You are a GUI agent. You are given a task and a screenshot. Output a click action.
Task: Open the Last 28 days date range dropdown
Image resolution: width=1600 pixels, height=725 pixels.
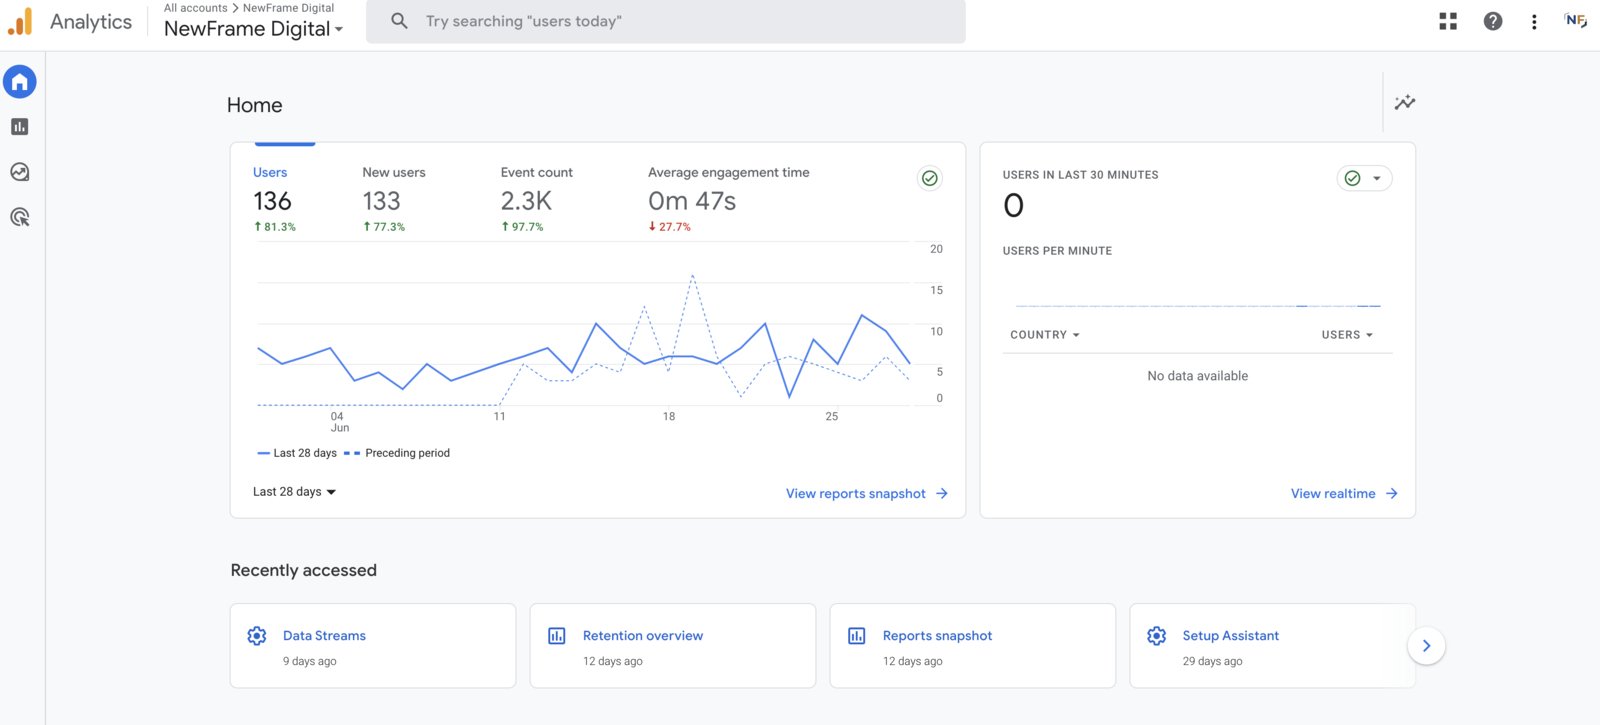point(294,492)
